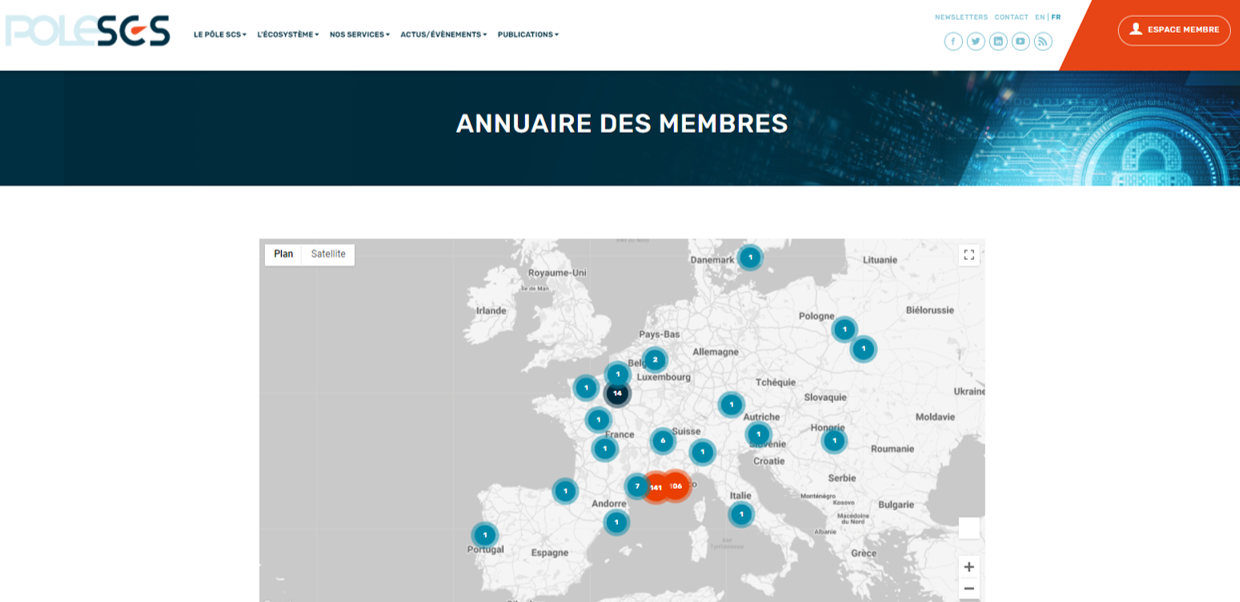
Task: Open the RSS feed icon
Action: pos(1042,43)
